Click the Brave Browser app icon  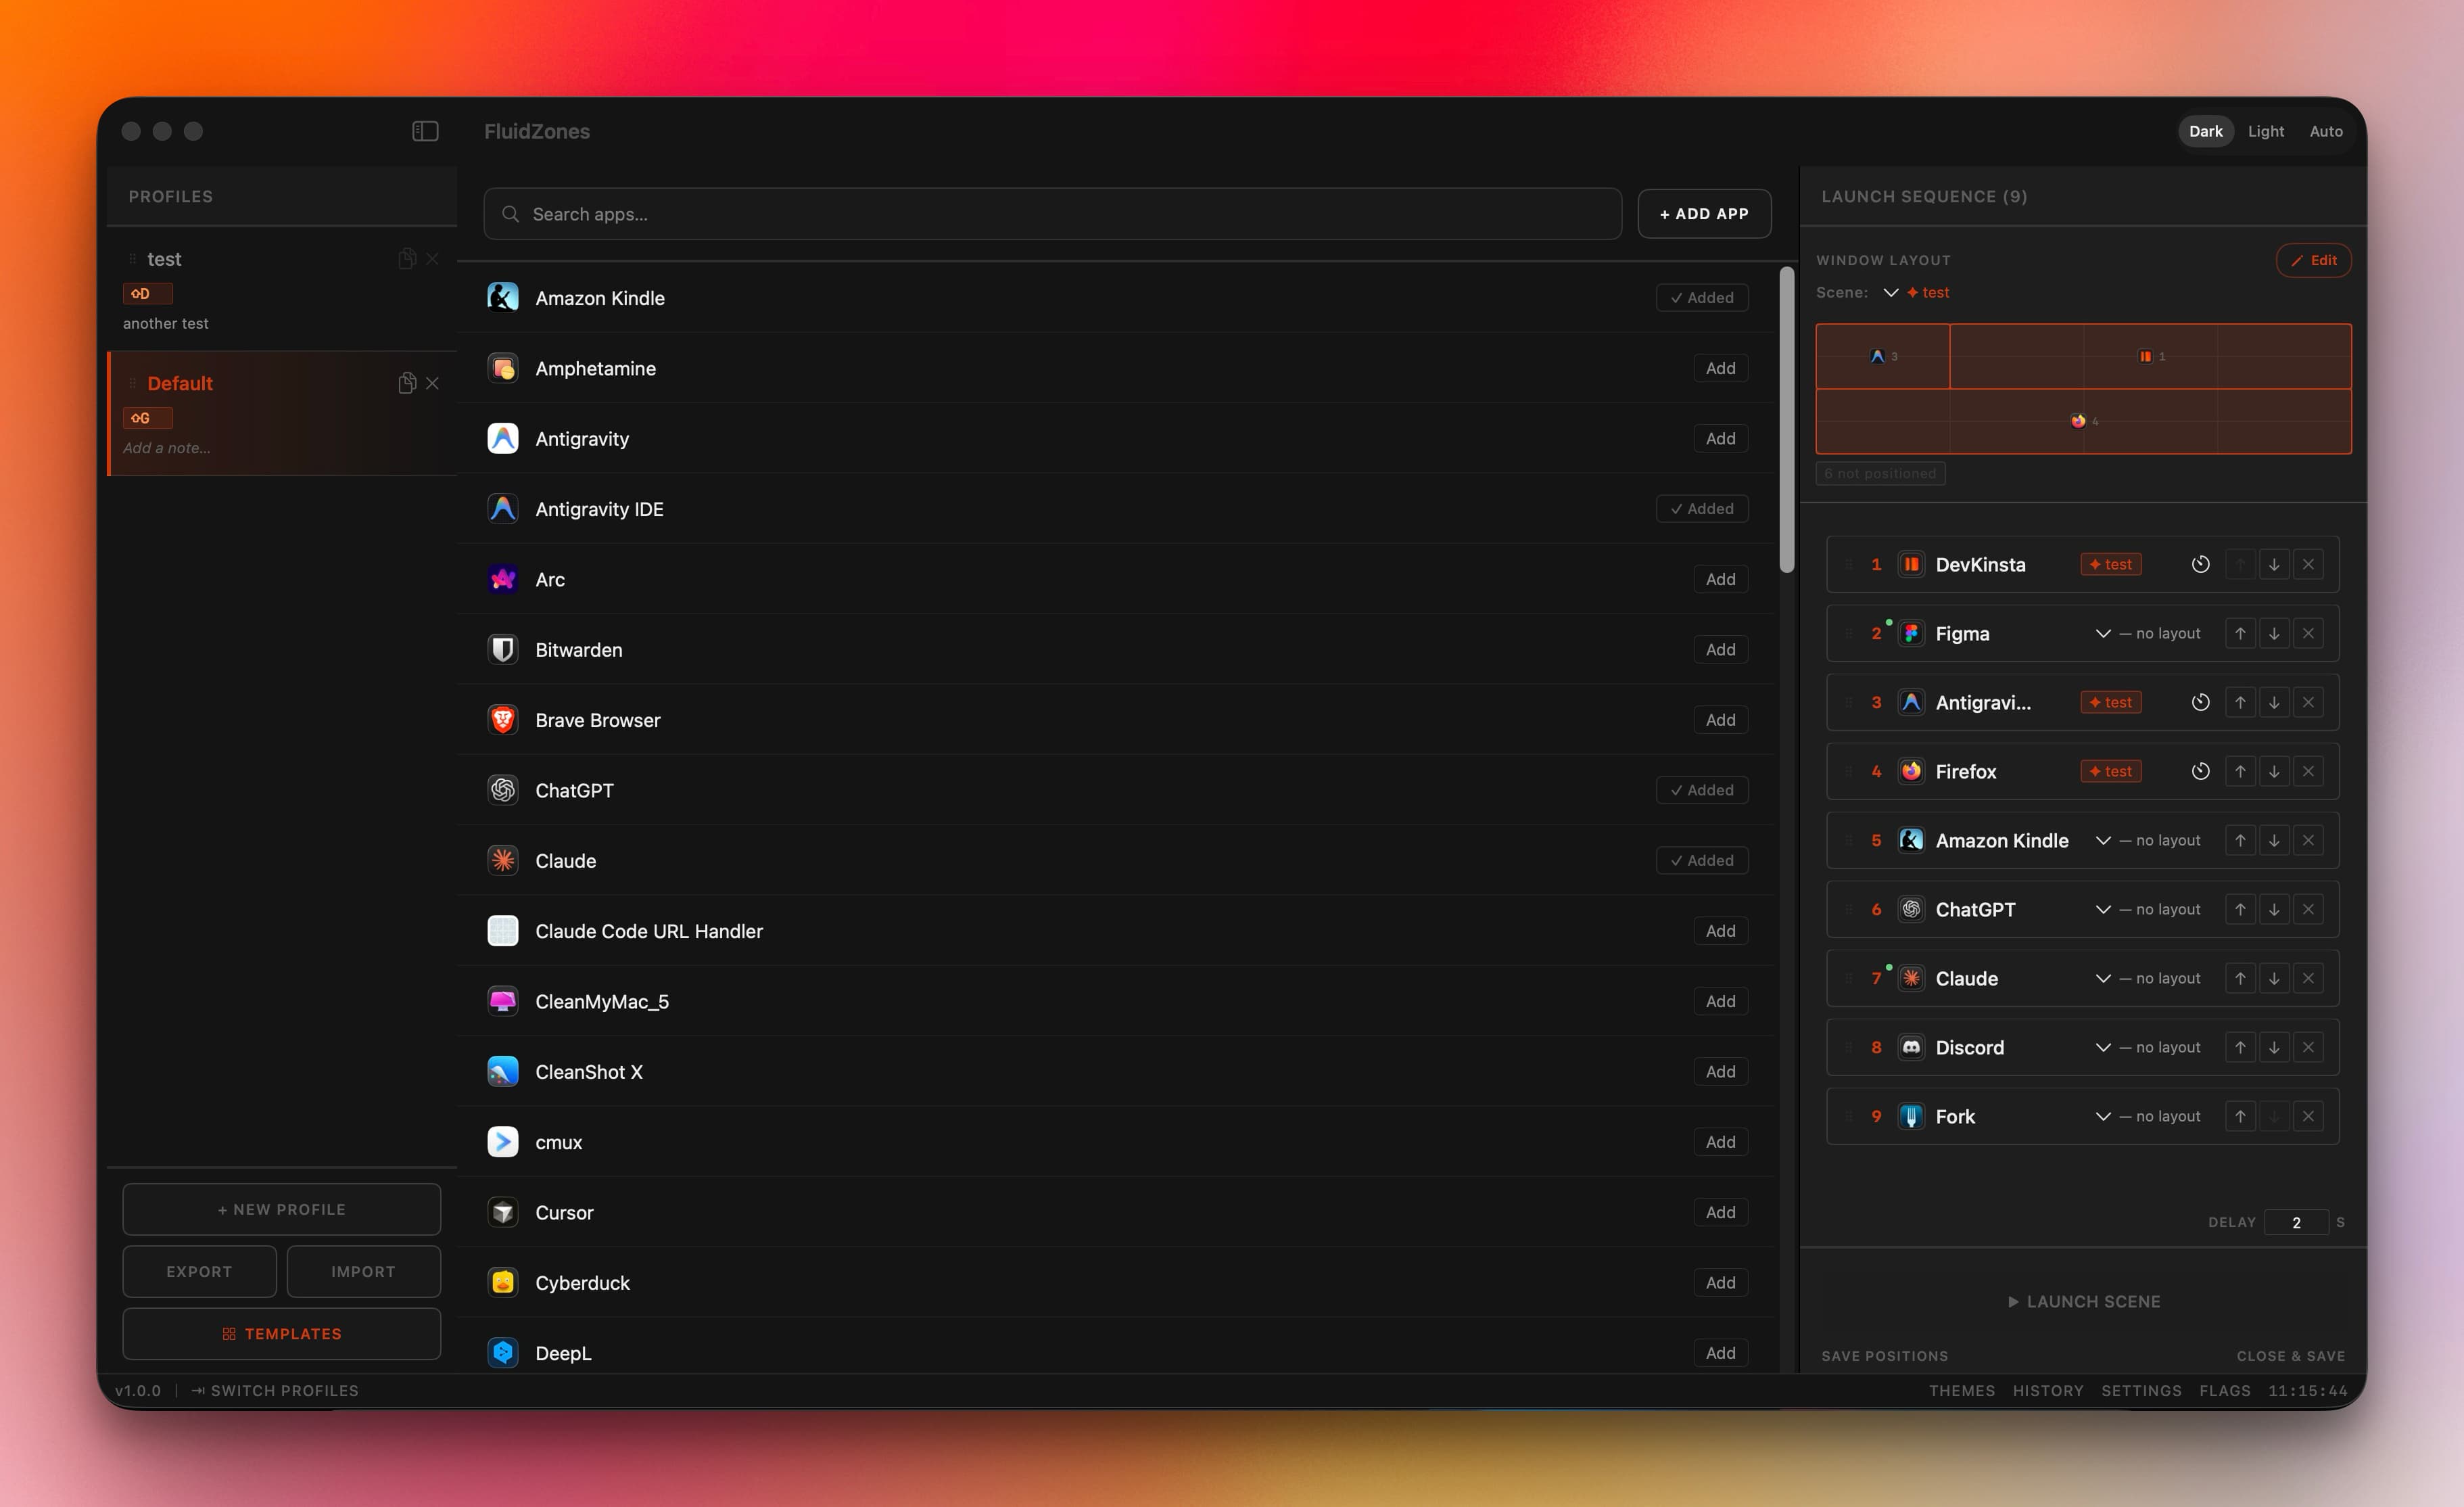pyautogui.click(x=503, y=720)
